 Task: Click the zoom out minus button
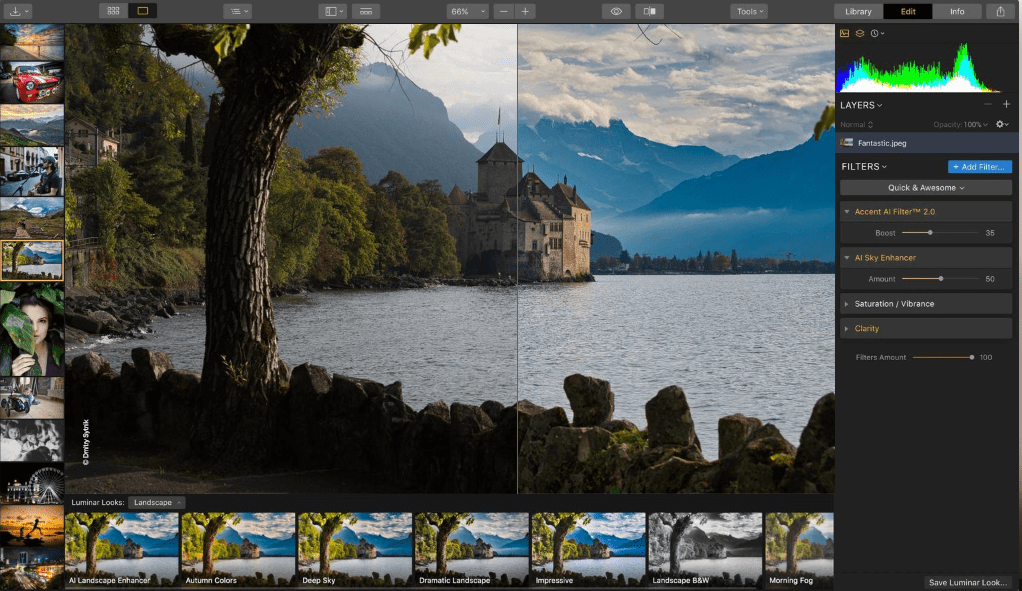503,11
